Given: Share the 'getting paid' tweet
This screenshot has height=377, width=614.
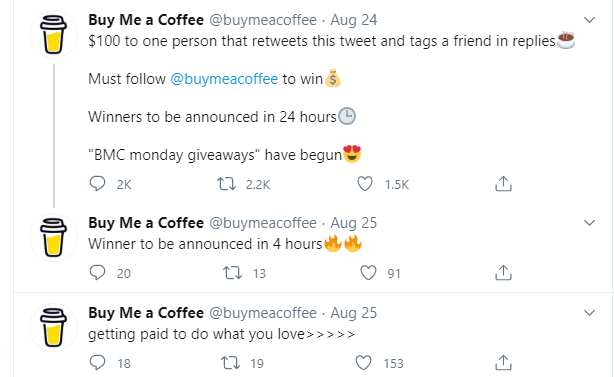Looking at the screenshot, I should pos(503,363).
